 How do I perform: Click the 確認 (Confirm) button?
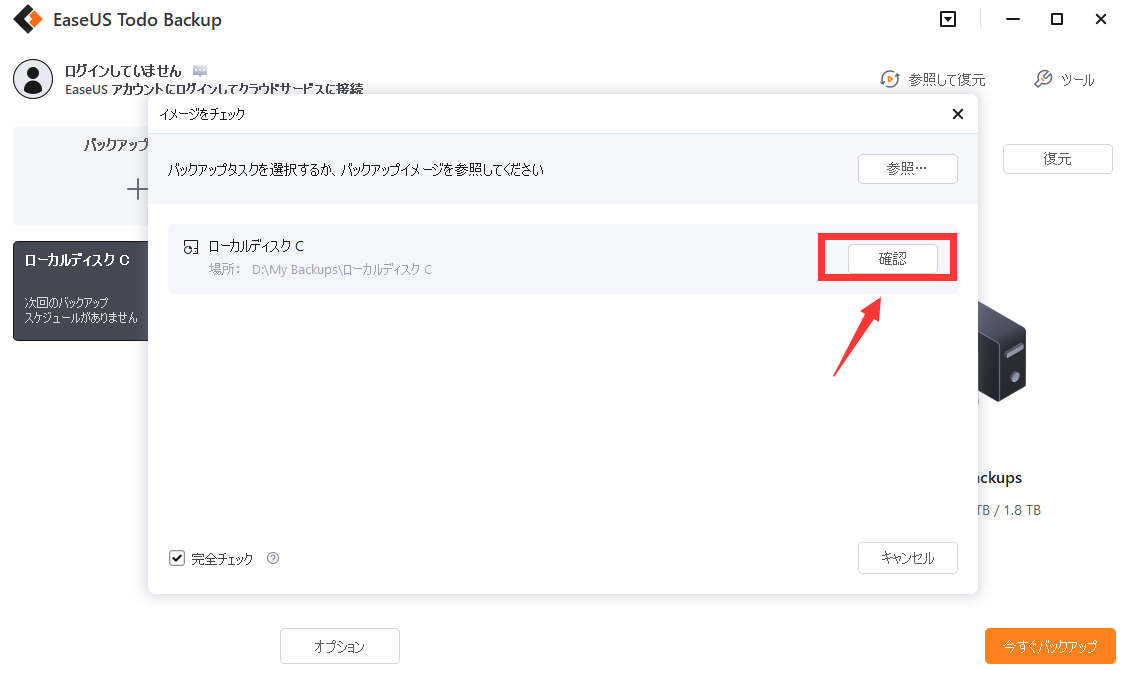click(x=895, y=258)
